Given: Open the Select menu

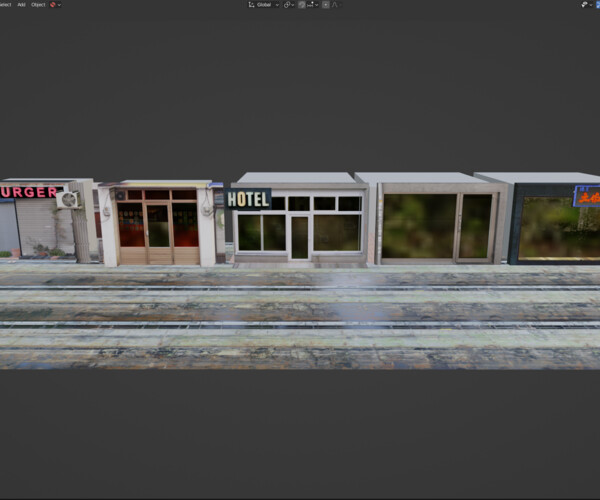Looking at the screenshot, I should 5,5.
